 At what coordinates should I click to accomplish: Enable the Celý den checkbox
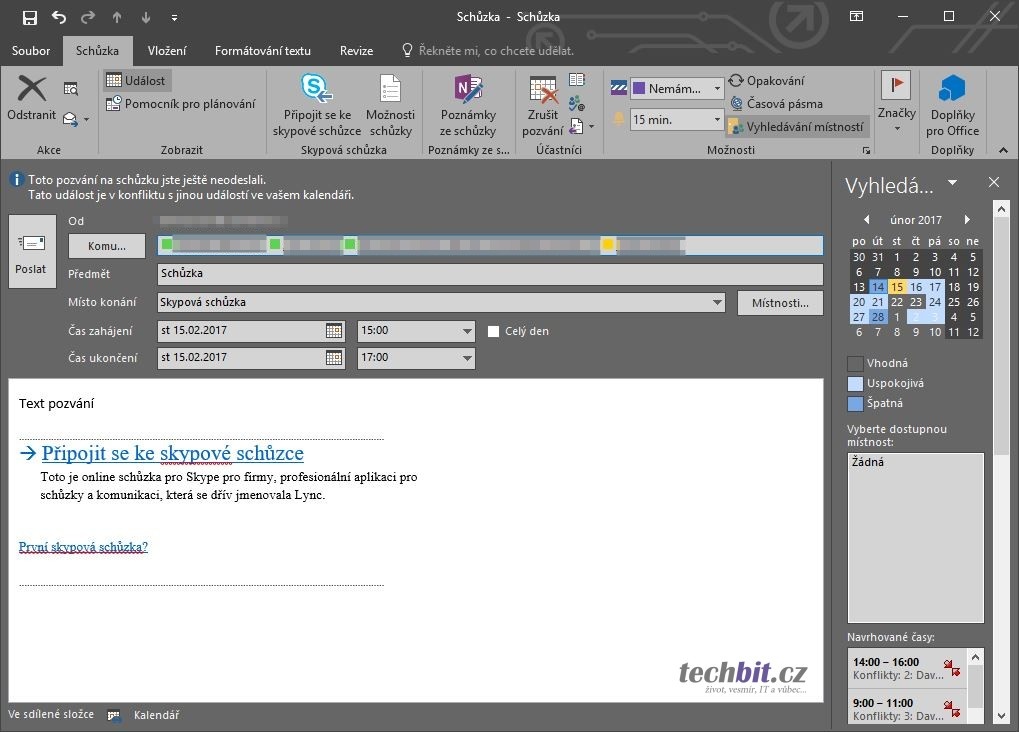pos(494,331)
